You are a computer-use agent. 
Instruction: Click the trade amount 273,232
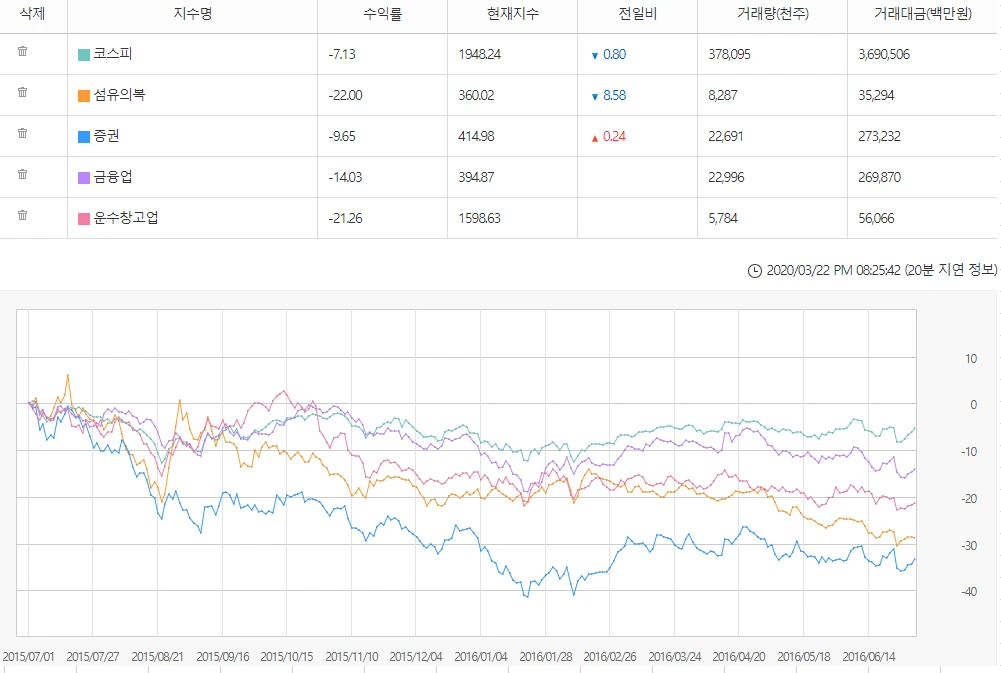(x=880, y=136)
